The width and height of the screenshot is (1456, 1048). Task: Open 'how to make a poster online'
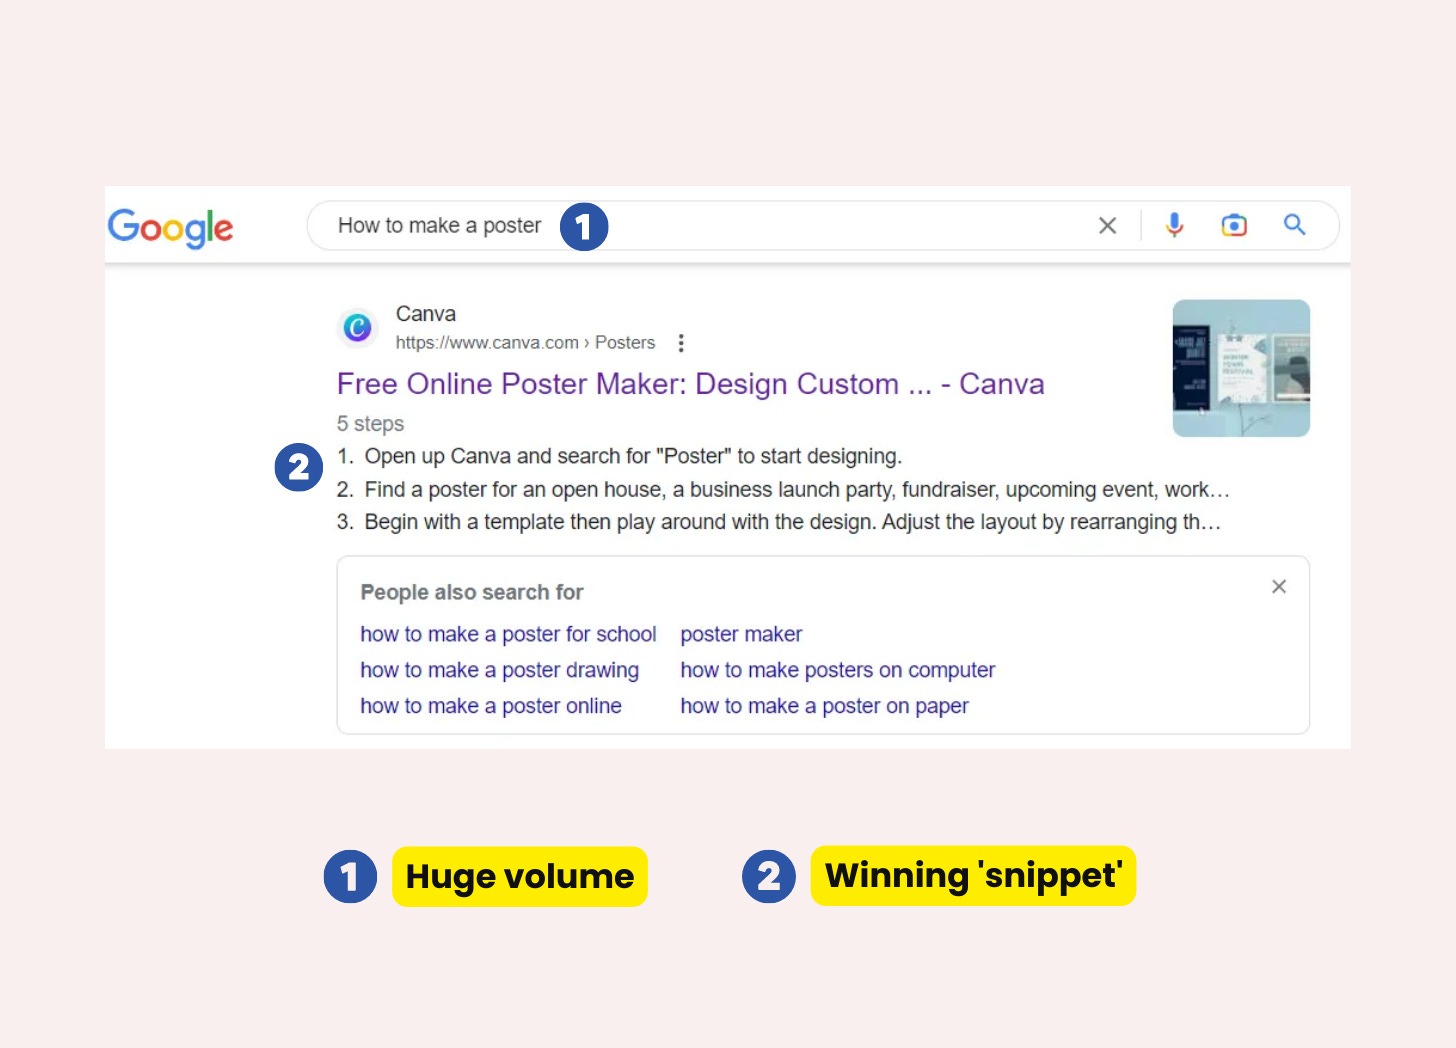tap(491, 706)
